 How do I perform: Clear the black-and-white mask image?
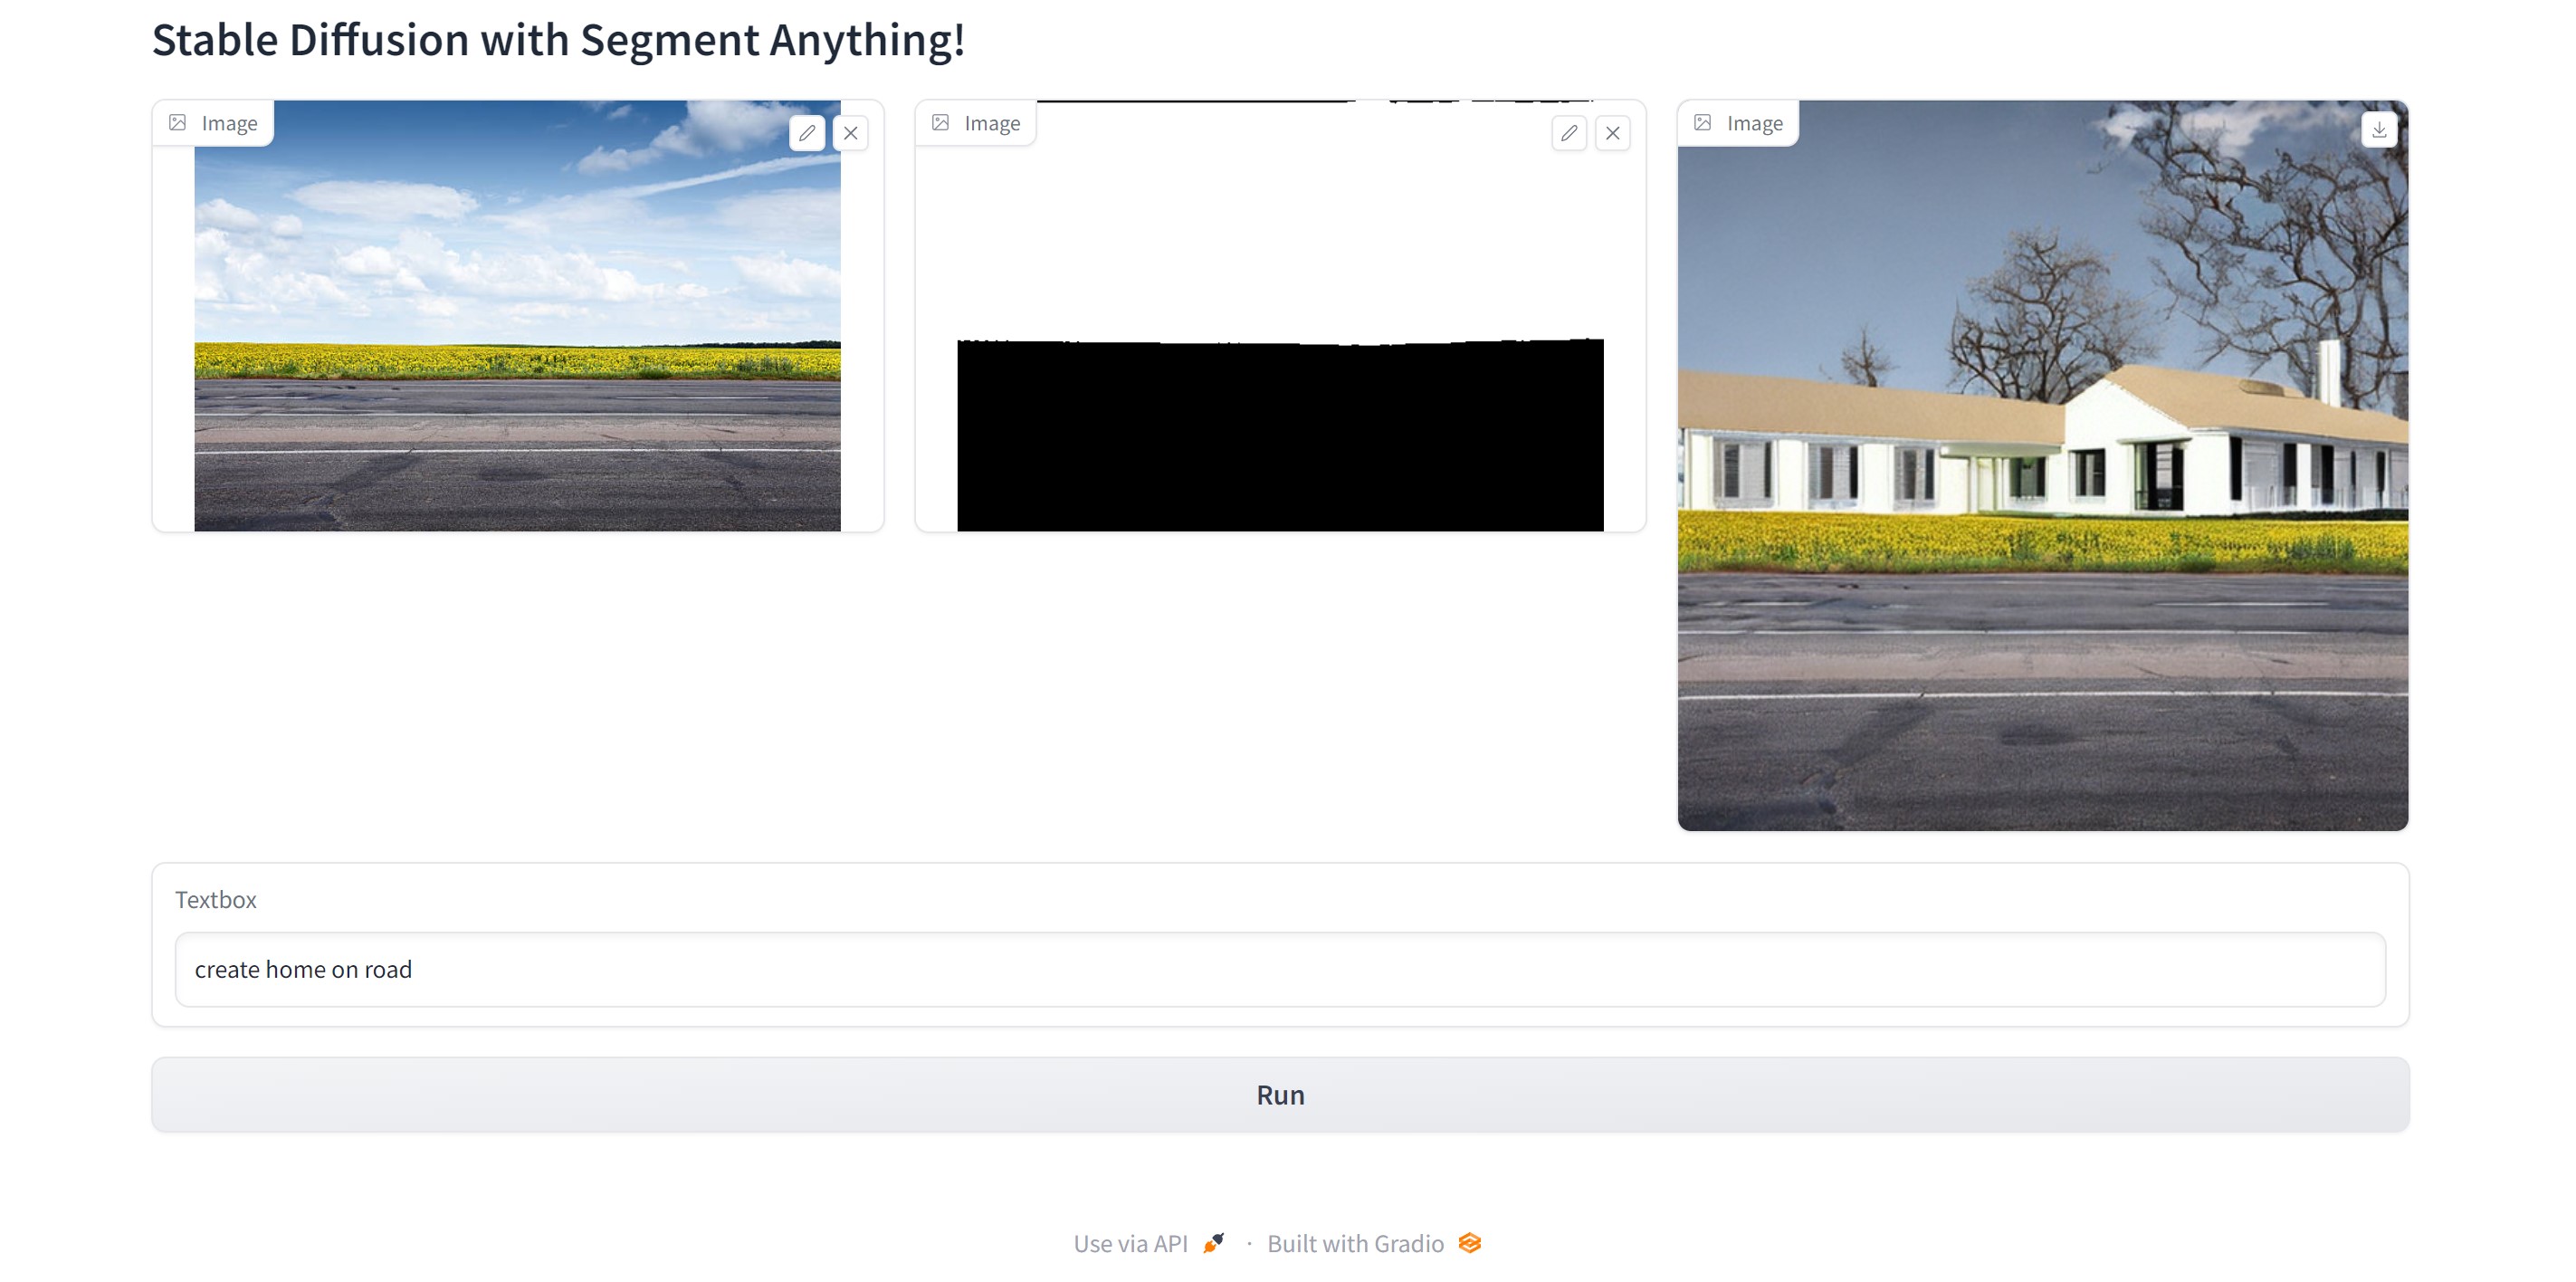coord(1613,133)
